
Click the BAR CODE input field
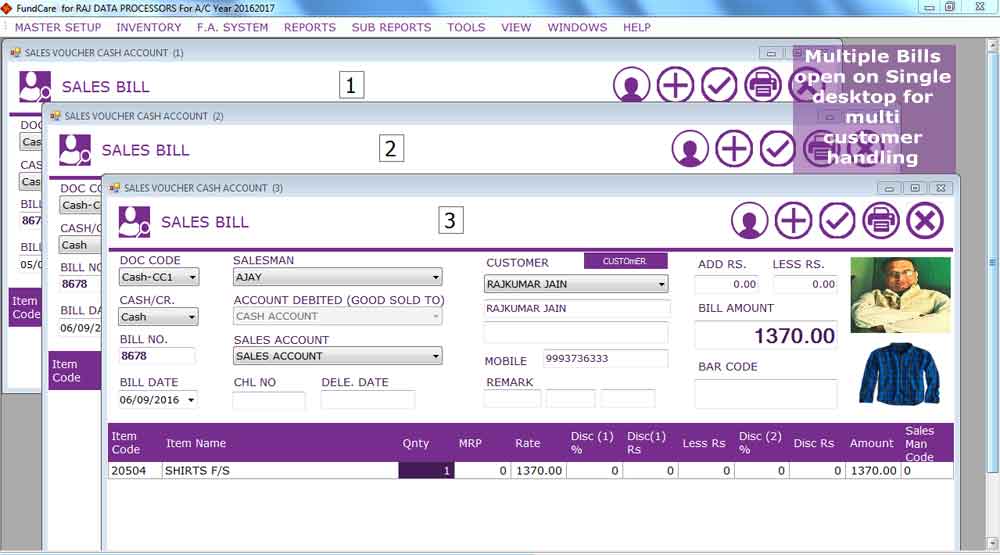(765, 394)
